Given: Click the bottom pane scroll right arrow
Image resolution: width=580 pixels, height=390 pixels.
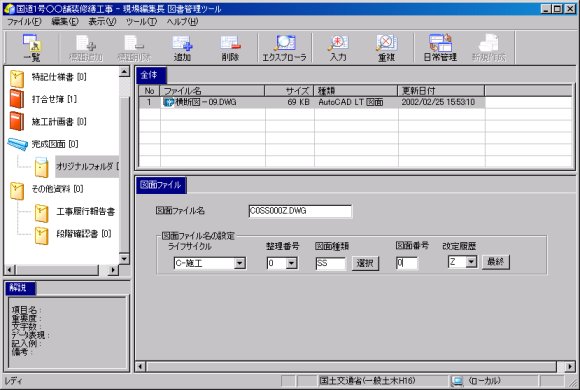Looking at the screenshot, I should coord(570,367).
